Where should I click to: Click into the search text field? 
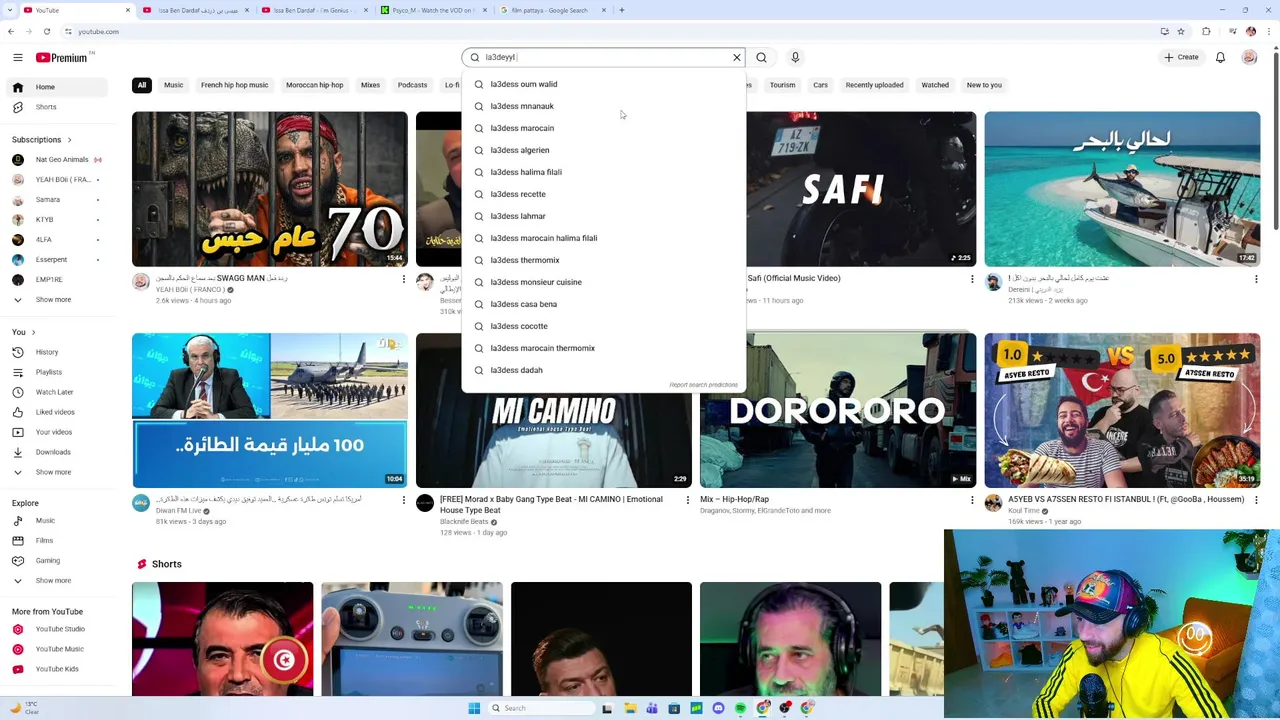tap(605, 57)
